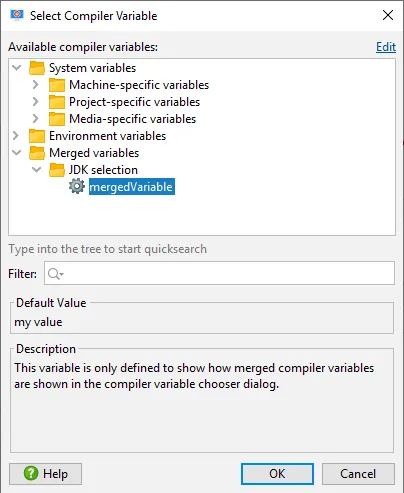Viewport: 404px width, 493px height.
Task: Open the filter search magnifier options
Action: [x=55, y=274]
